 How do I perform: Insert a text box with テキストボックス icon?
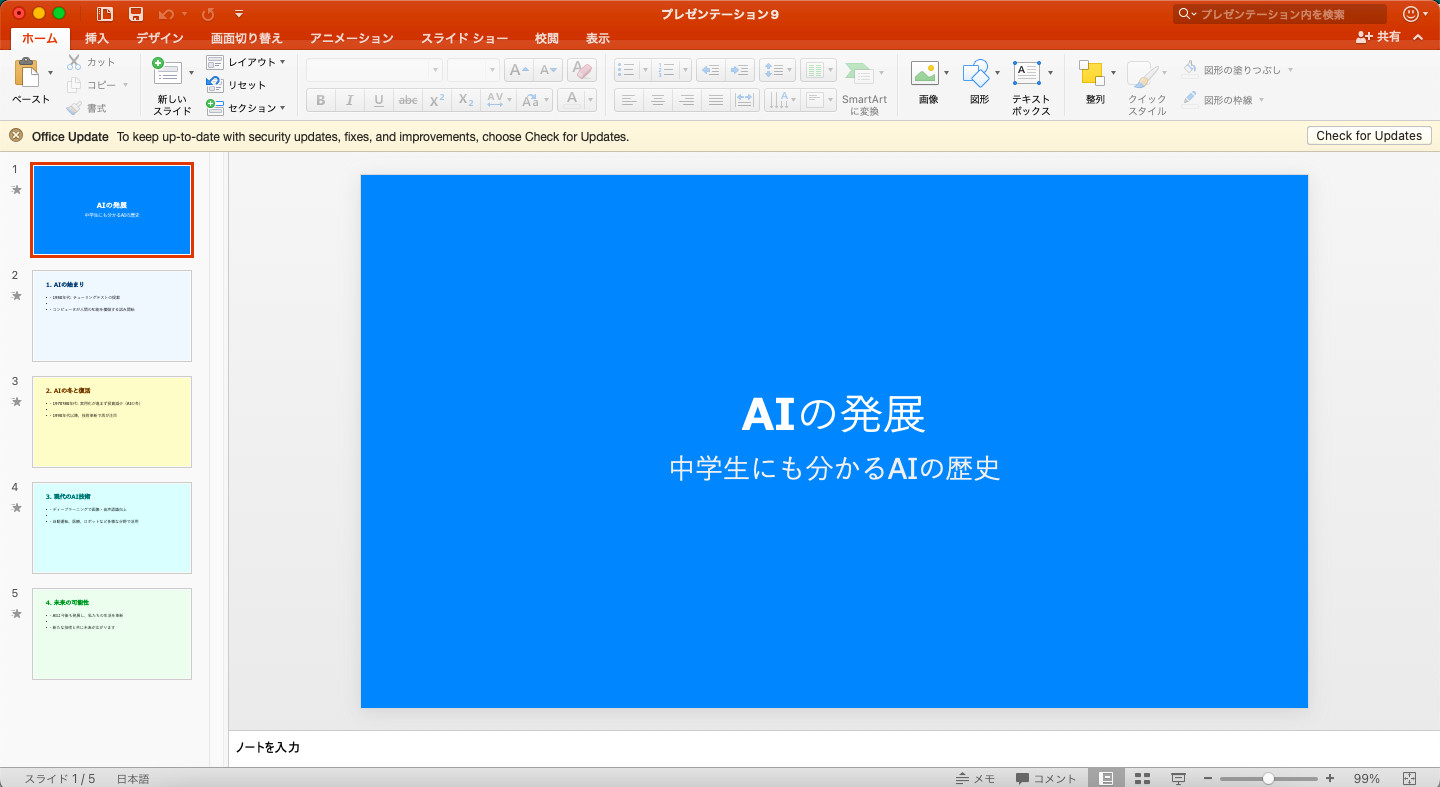pos(1027,72)
